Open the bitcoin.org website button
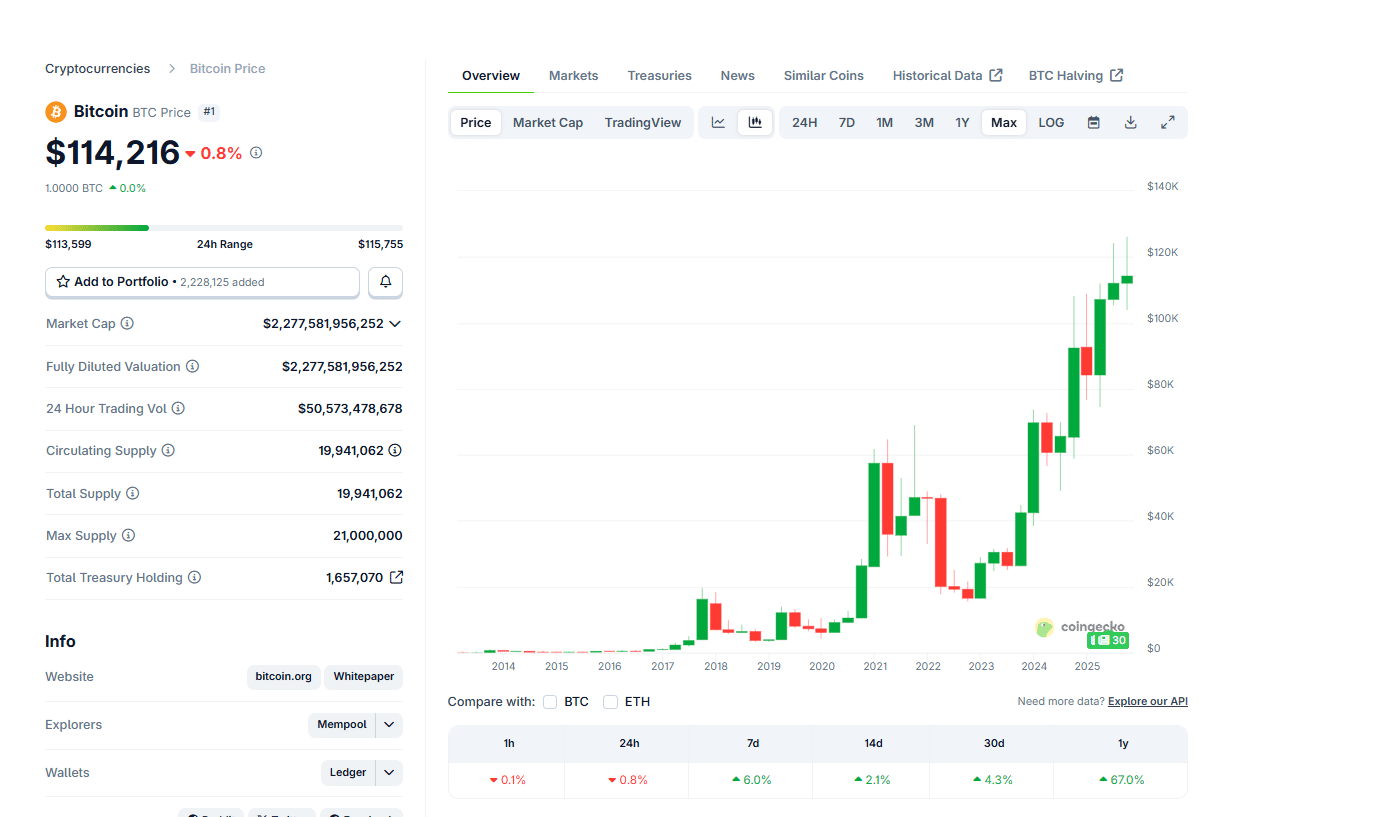The image size is (1378, 817). pyautogui.click(x=283, y=676)
